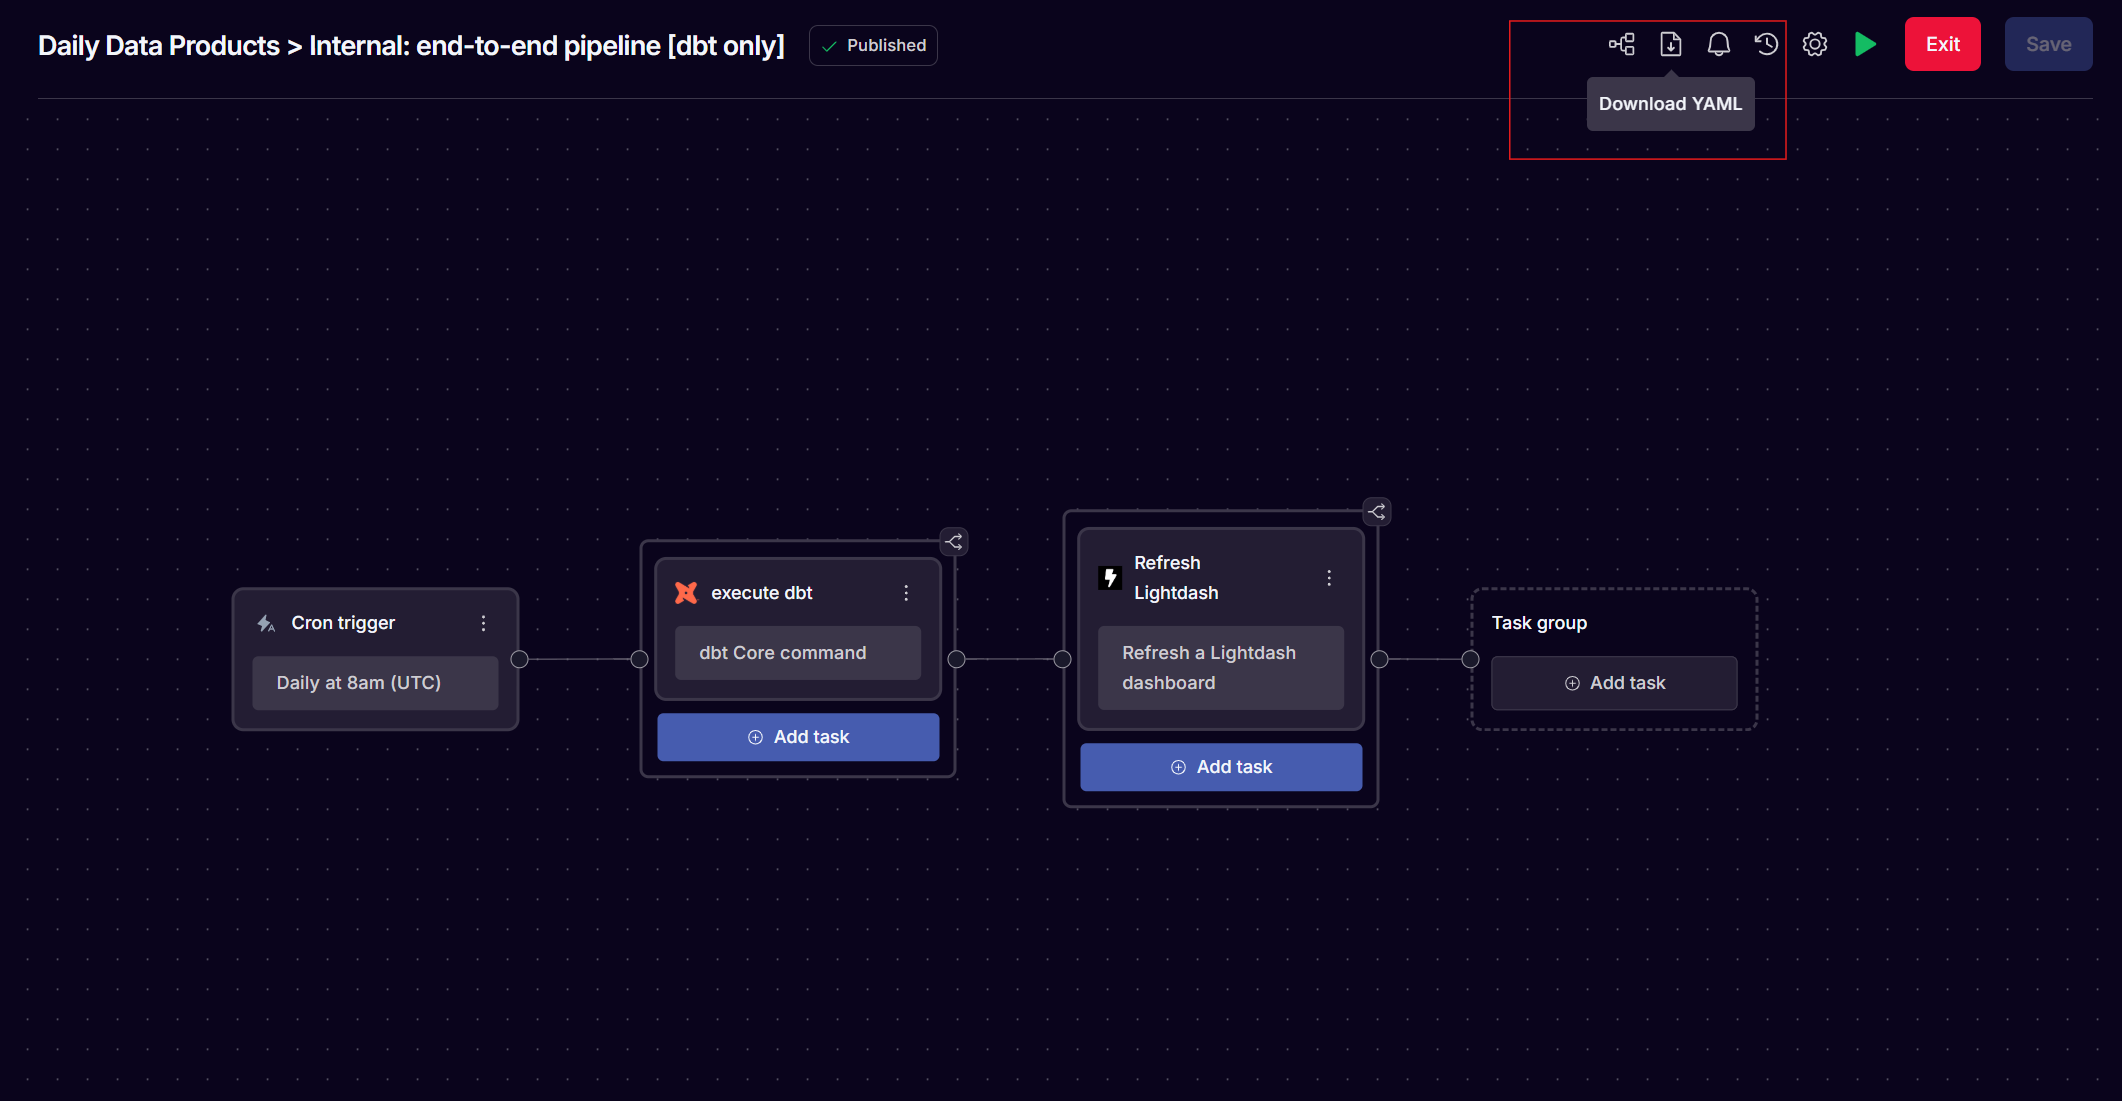Click the dbt logo icon
2122x1101 pixels.
coord(686,593)
